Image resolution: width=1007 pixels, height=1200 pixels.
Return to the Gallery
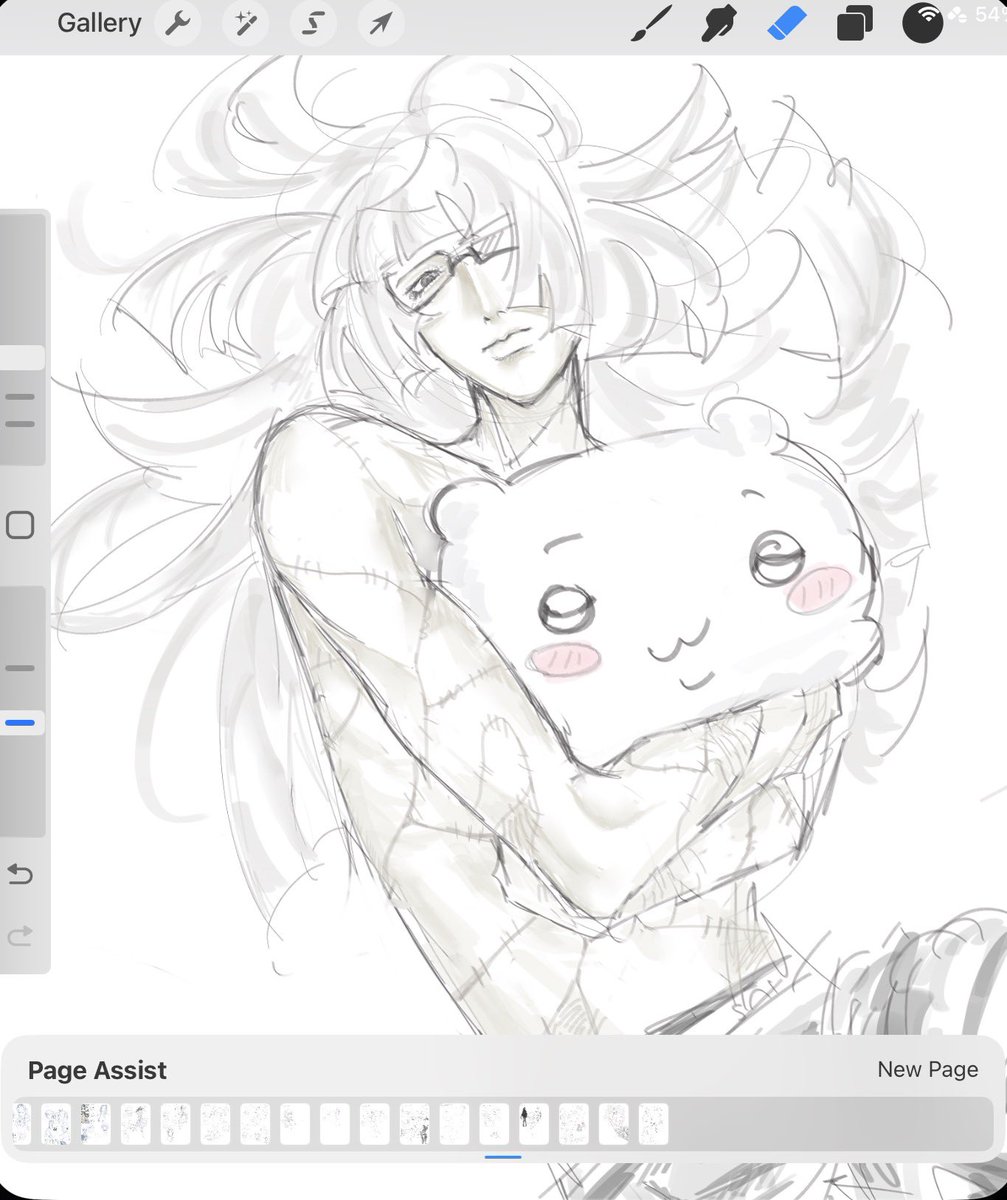99,23
